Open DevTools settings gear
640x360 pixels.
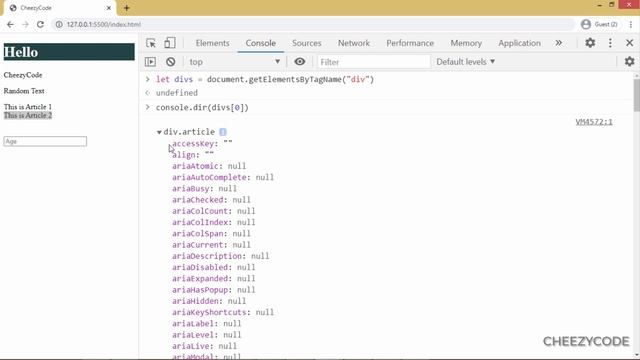(590, 42)
